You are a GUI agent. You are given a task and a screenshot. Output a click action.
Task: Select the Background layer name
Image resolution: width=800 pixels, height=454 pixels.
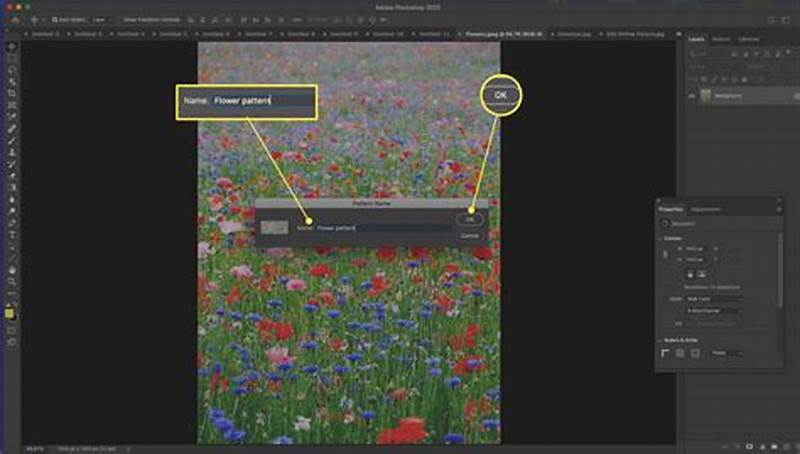click(728, 96)
